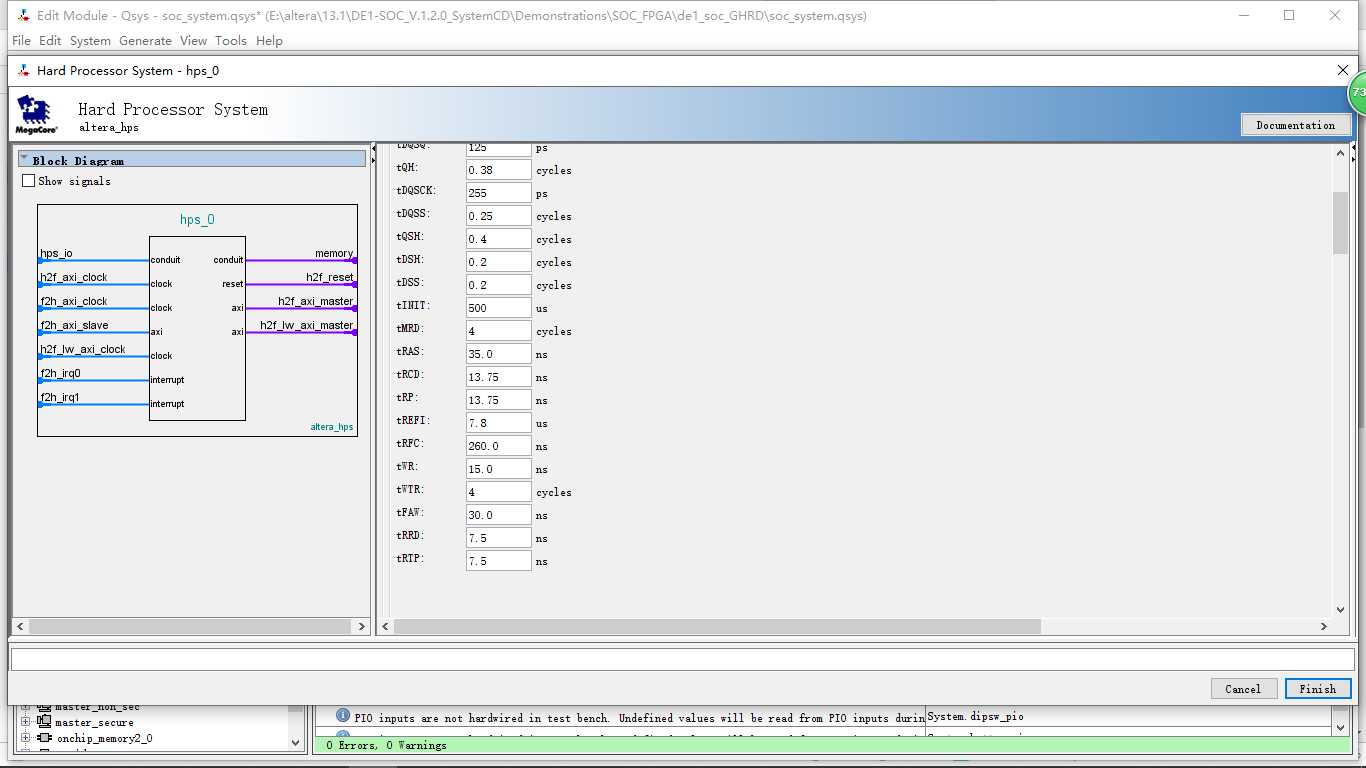Screen dimensions: 1366x768
Task: Open the System menu
Action: pos(90,41)
